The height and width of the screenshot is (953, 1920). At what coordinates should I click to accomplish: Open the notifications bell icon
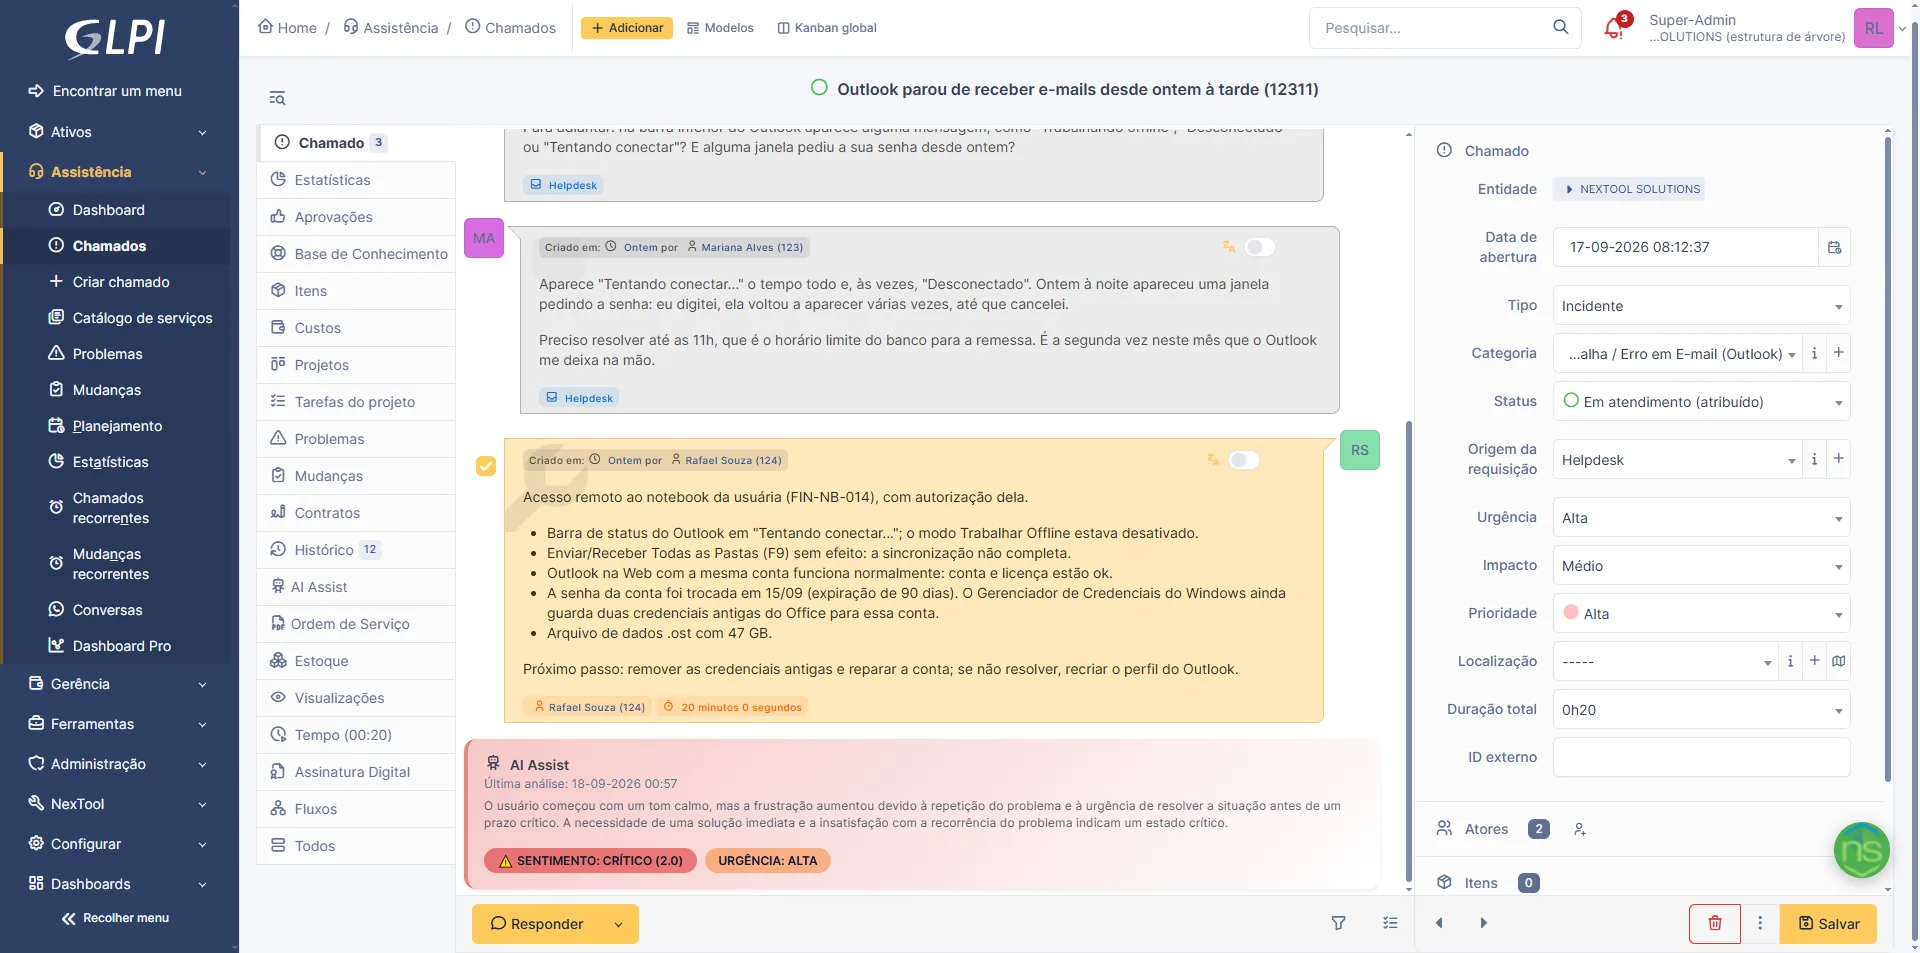point(1615,28)
